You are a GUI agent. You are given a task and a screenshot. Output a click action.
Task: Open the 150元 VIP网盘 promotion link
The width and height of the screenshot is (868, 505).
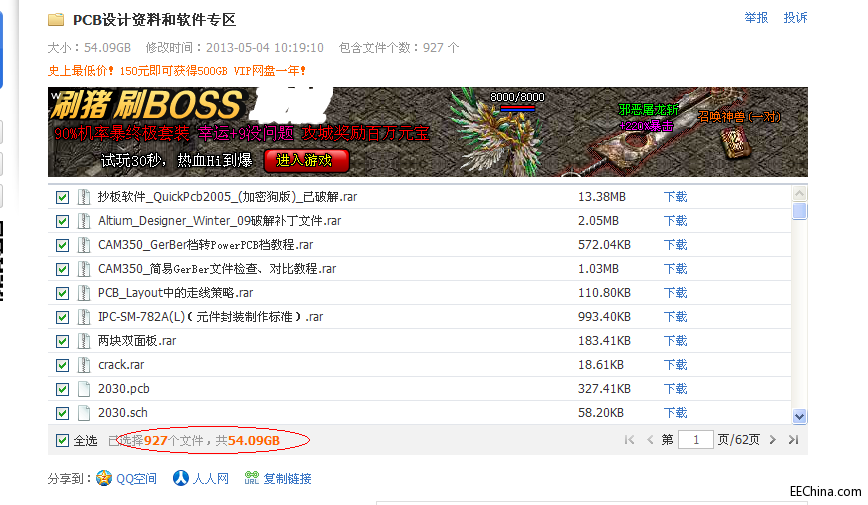coord(177,71)
